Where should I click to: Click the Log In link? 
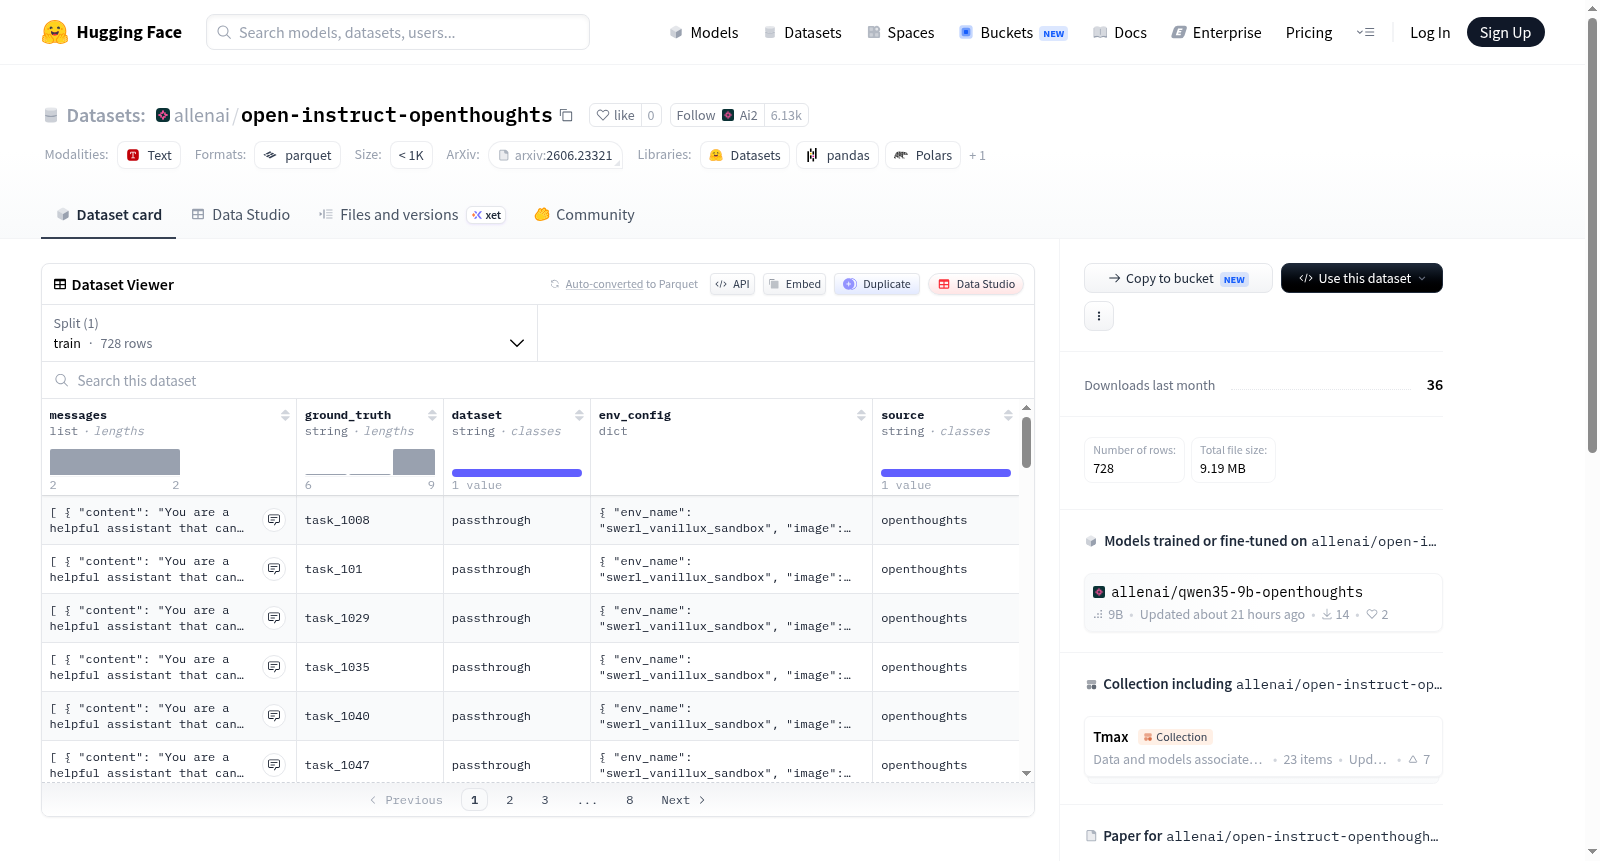[1430, 32]
